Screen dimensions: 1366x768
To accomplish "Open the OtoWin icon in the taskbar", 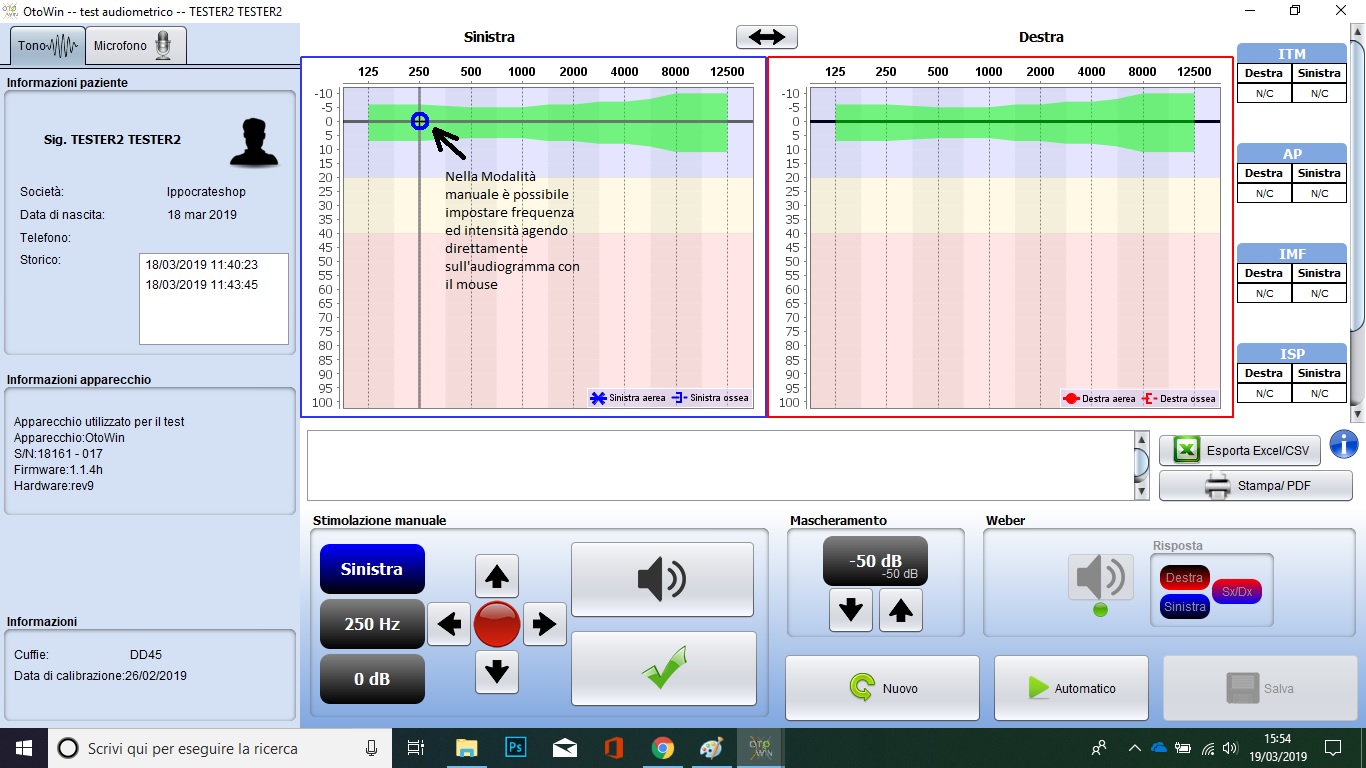I will (762, 747).
